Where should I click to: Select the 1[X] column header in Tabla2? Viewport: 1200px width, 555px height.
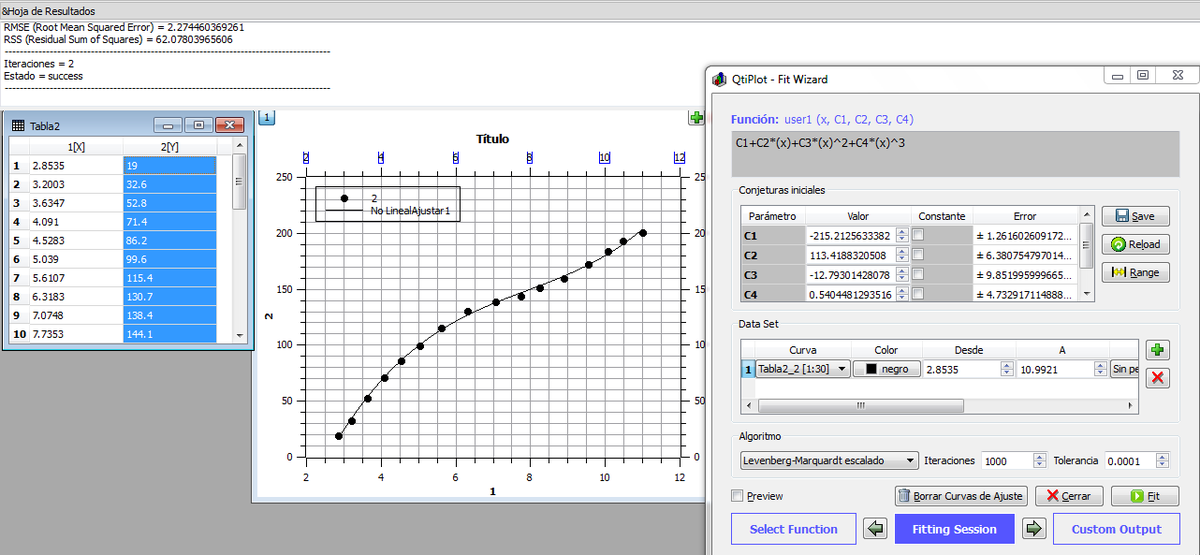coord(76,147)
